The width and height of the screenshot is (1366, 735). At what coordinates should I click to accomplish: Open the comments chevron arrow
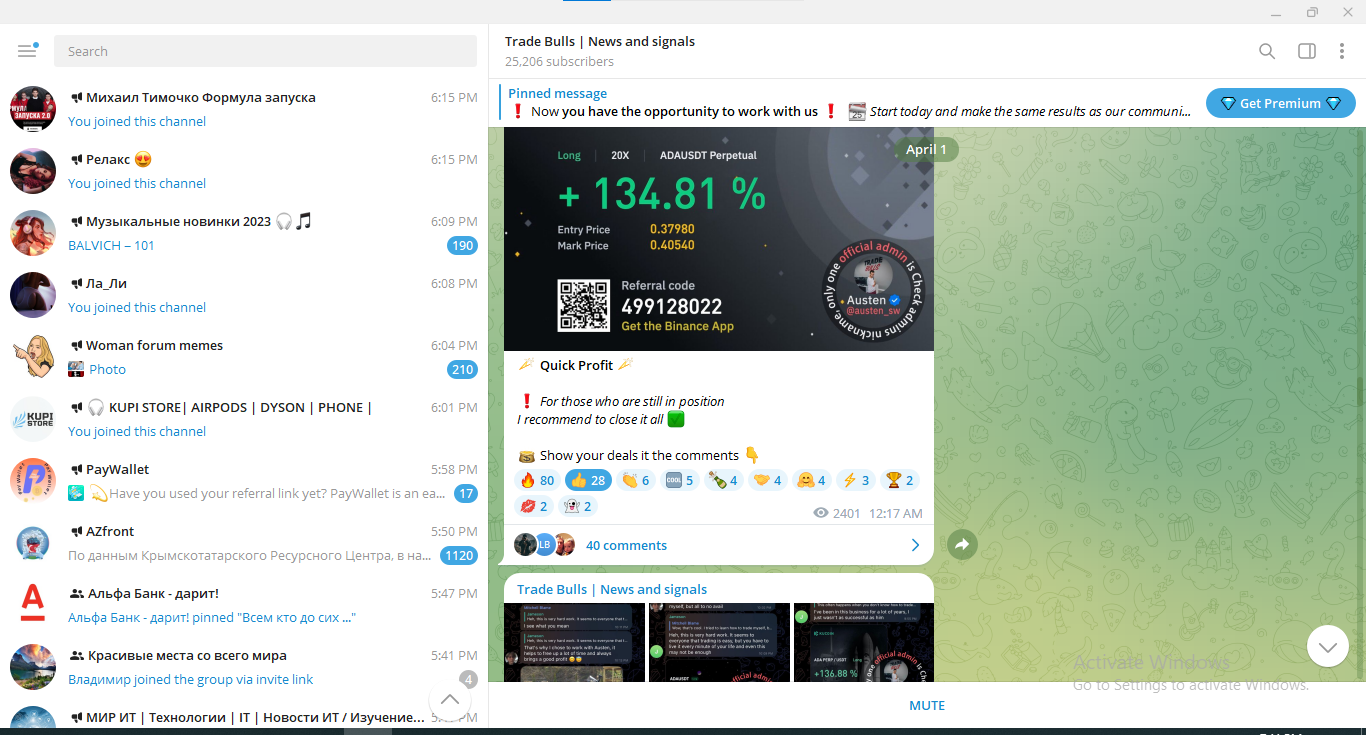point(915,545)
